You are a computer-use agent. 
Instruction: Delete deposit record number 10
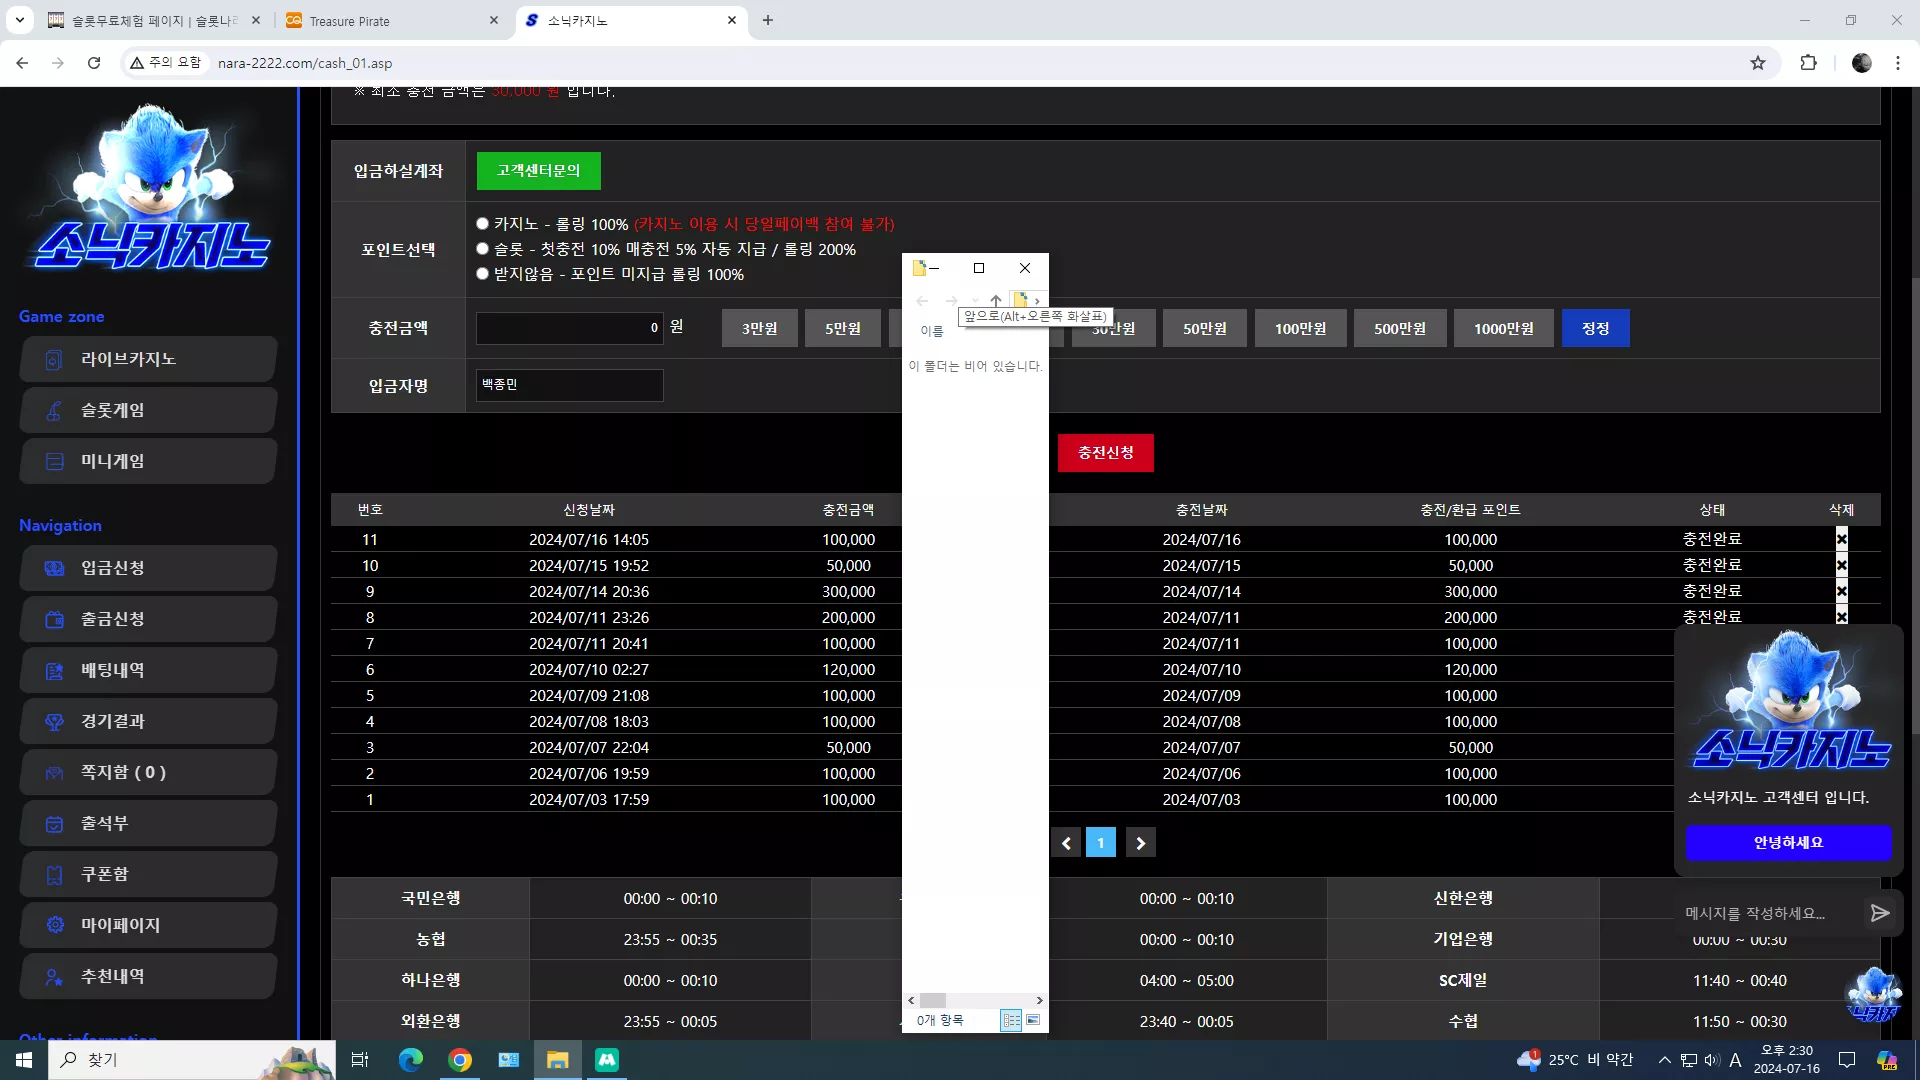pyautogui.click(x=1842, y=565)
